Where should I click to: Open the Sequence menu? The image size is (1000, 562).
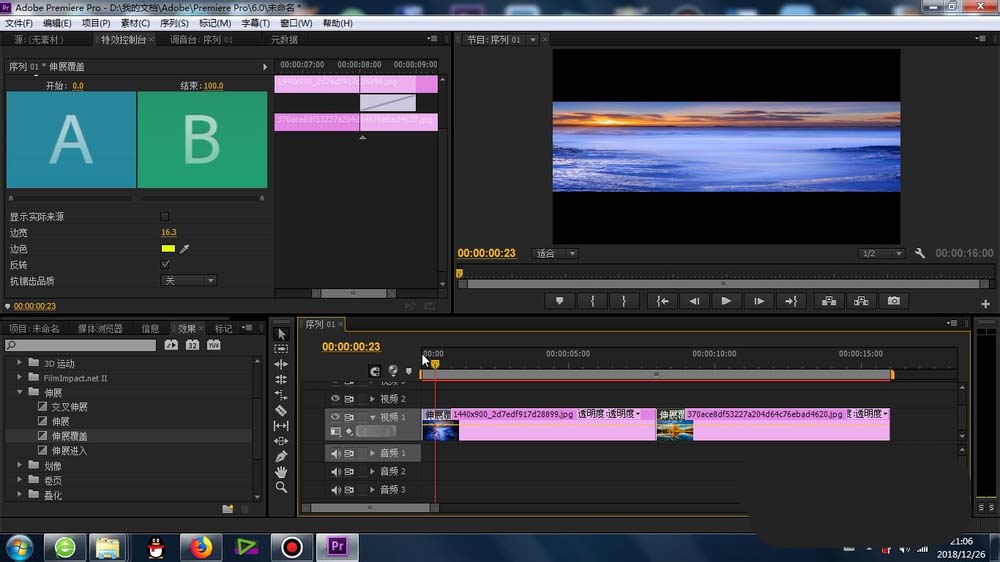tap(174, 23)
